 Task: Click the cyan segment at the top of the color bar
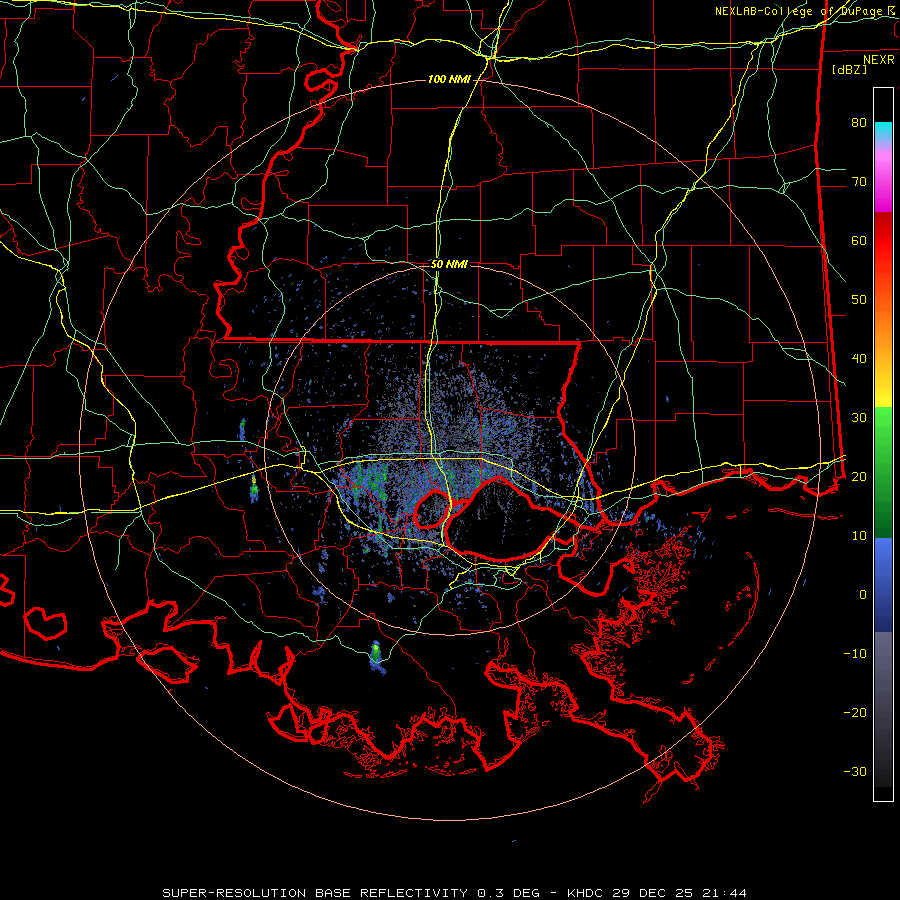(883, 131)
